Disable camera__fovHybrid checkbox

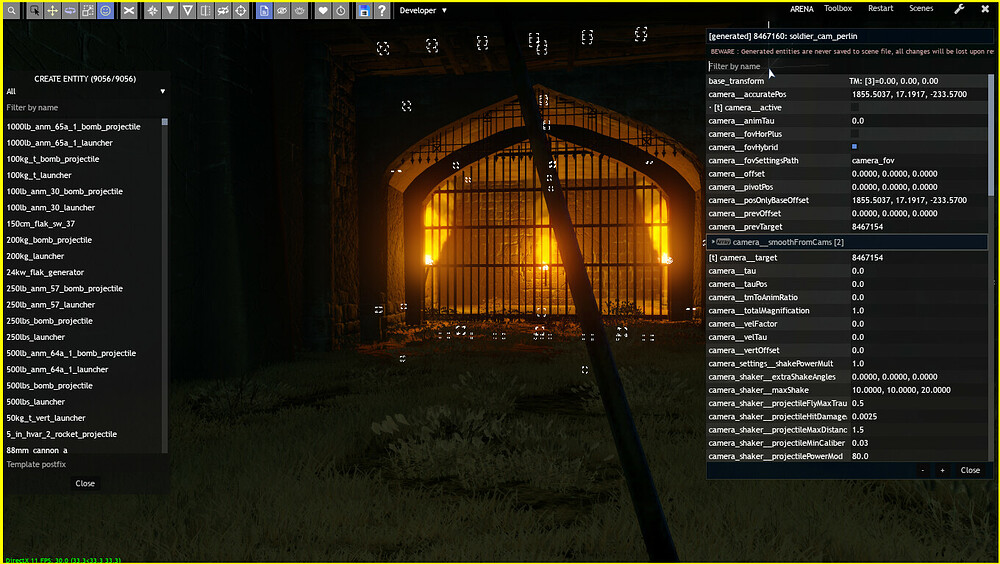click(x=855, y=147)
